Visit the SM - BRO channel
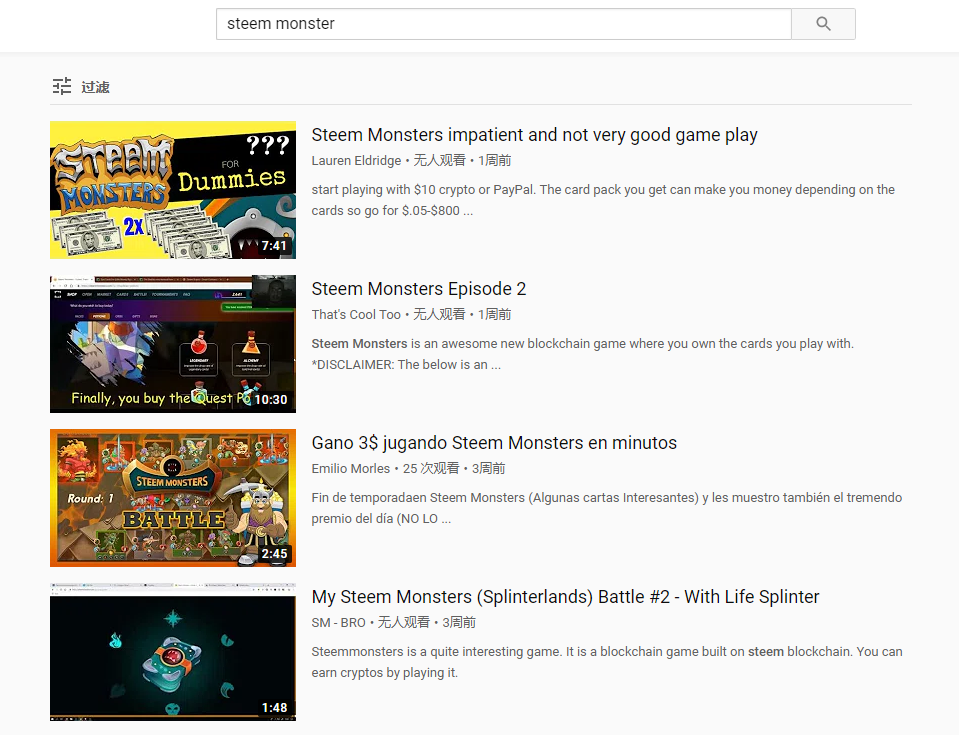Image resolution: width=959 pixels, height=735 pixels. [338, 622]
